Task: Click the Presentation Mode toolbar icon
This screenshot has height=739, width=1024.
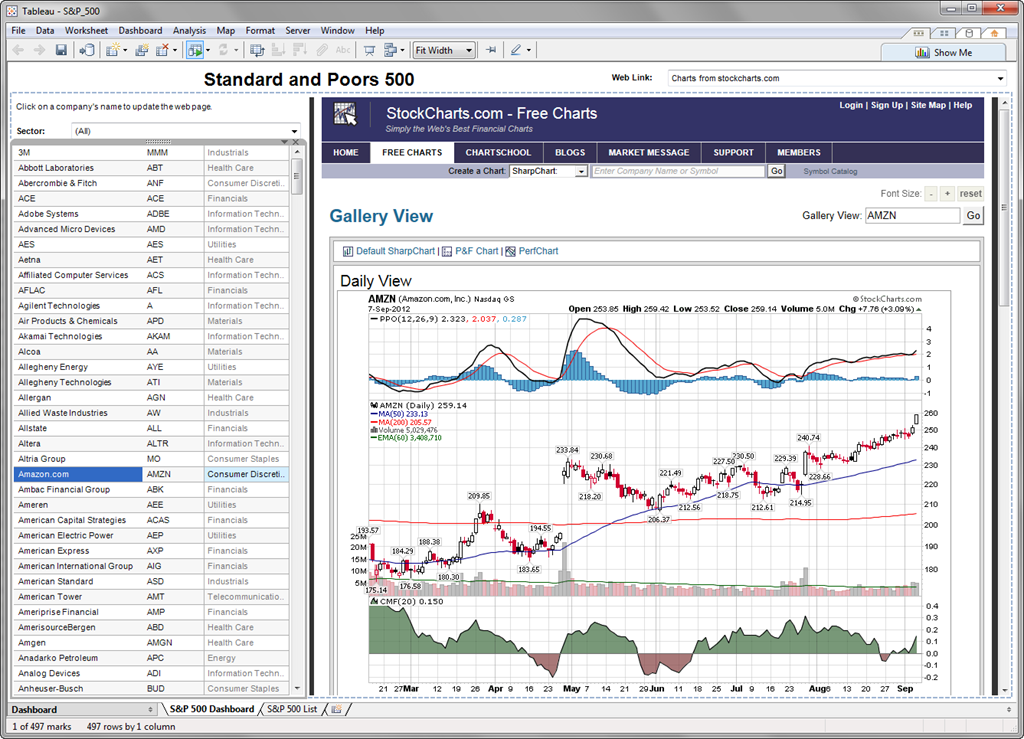Action: (x=370, y=50)
